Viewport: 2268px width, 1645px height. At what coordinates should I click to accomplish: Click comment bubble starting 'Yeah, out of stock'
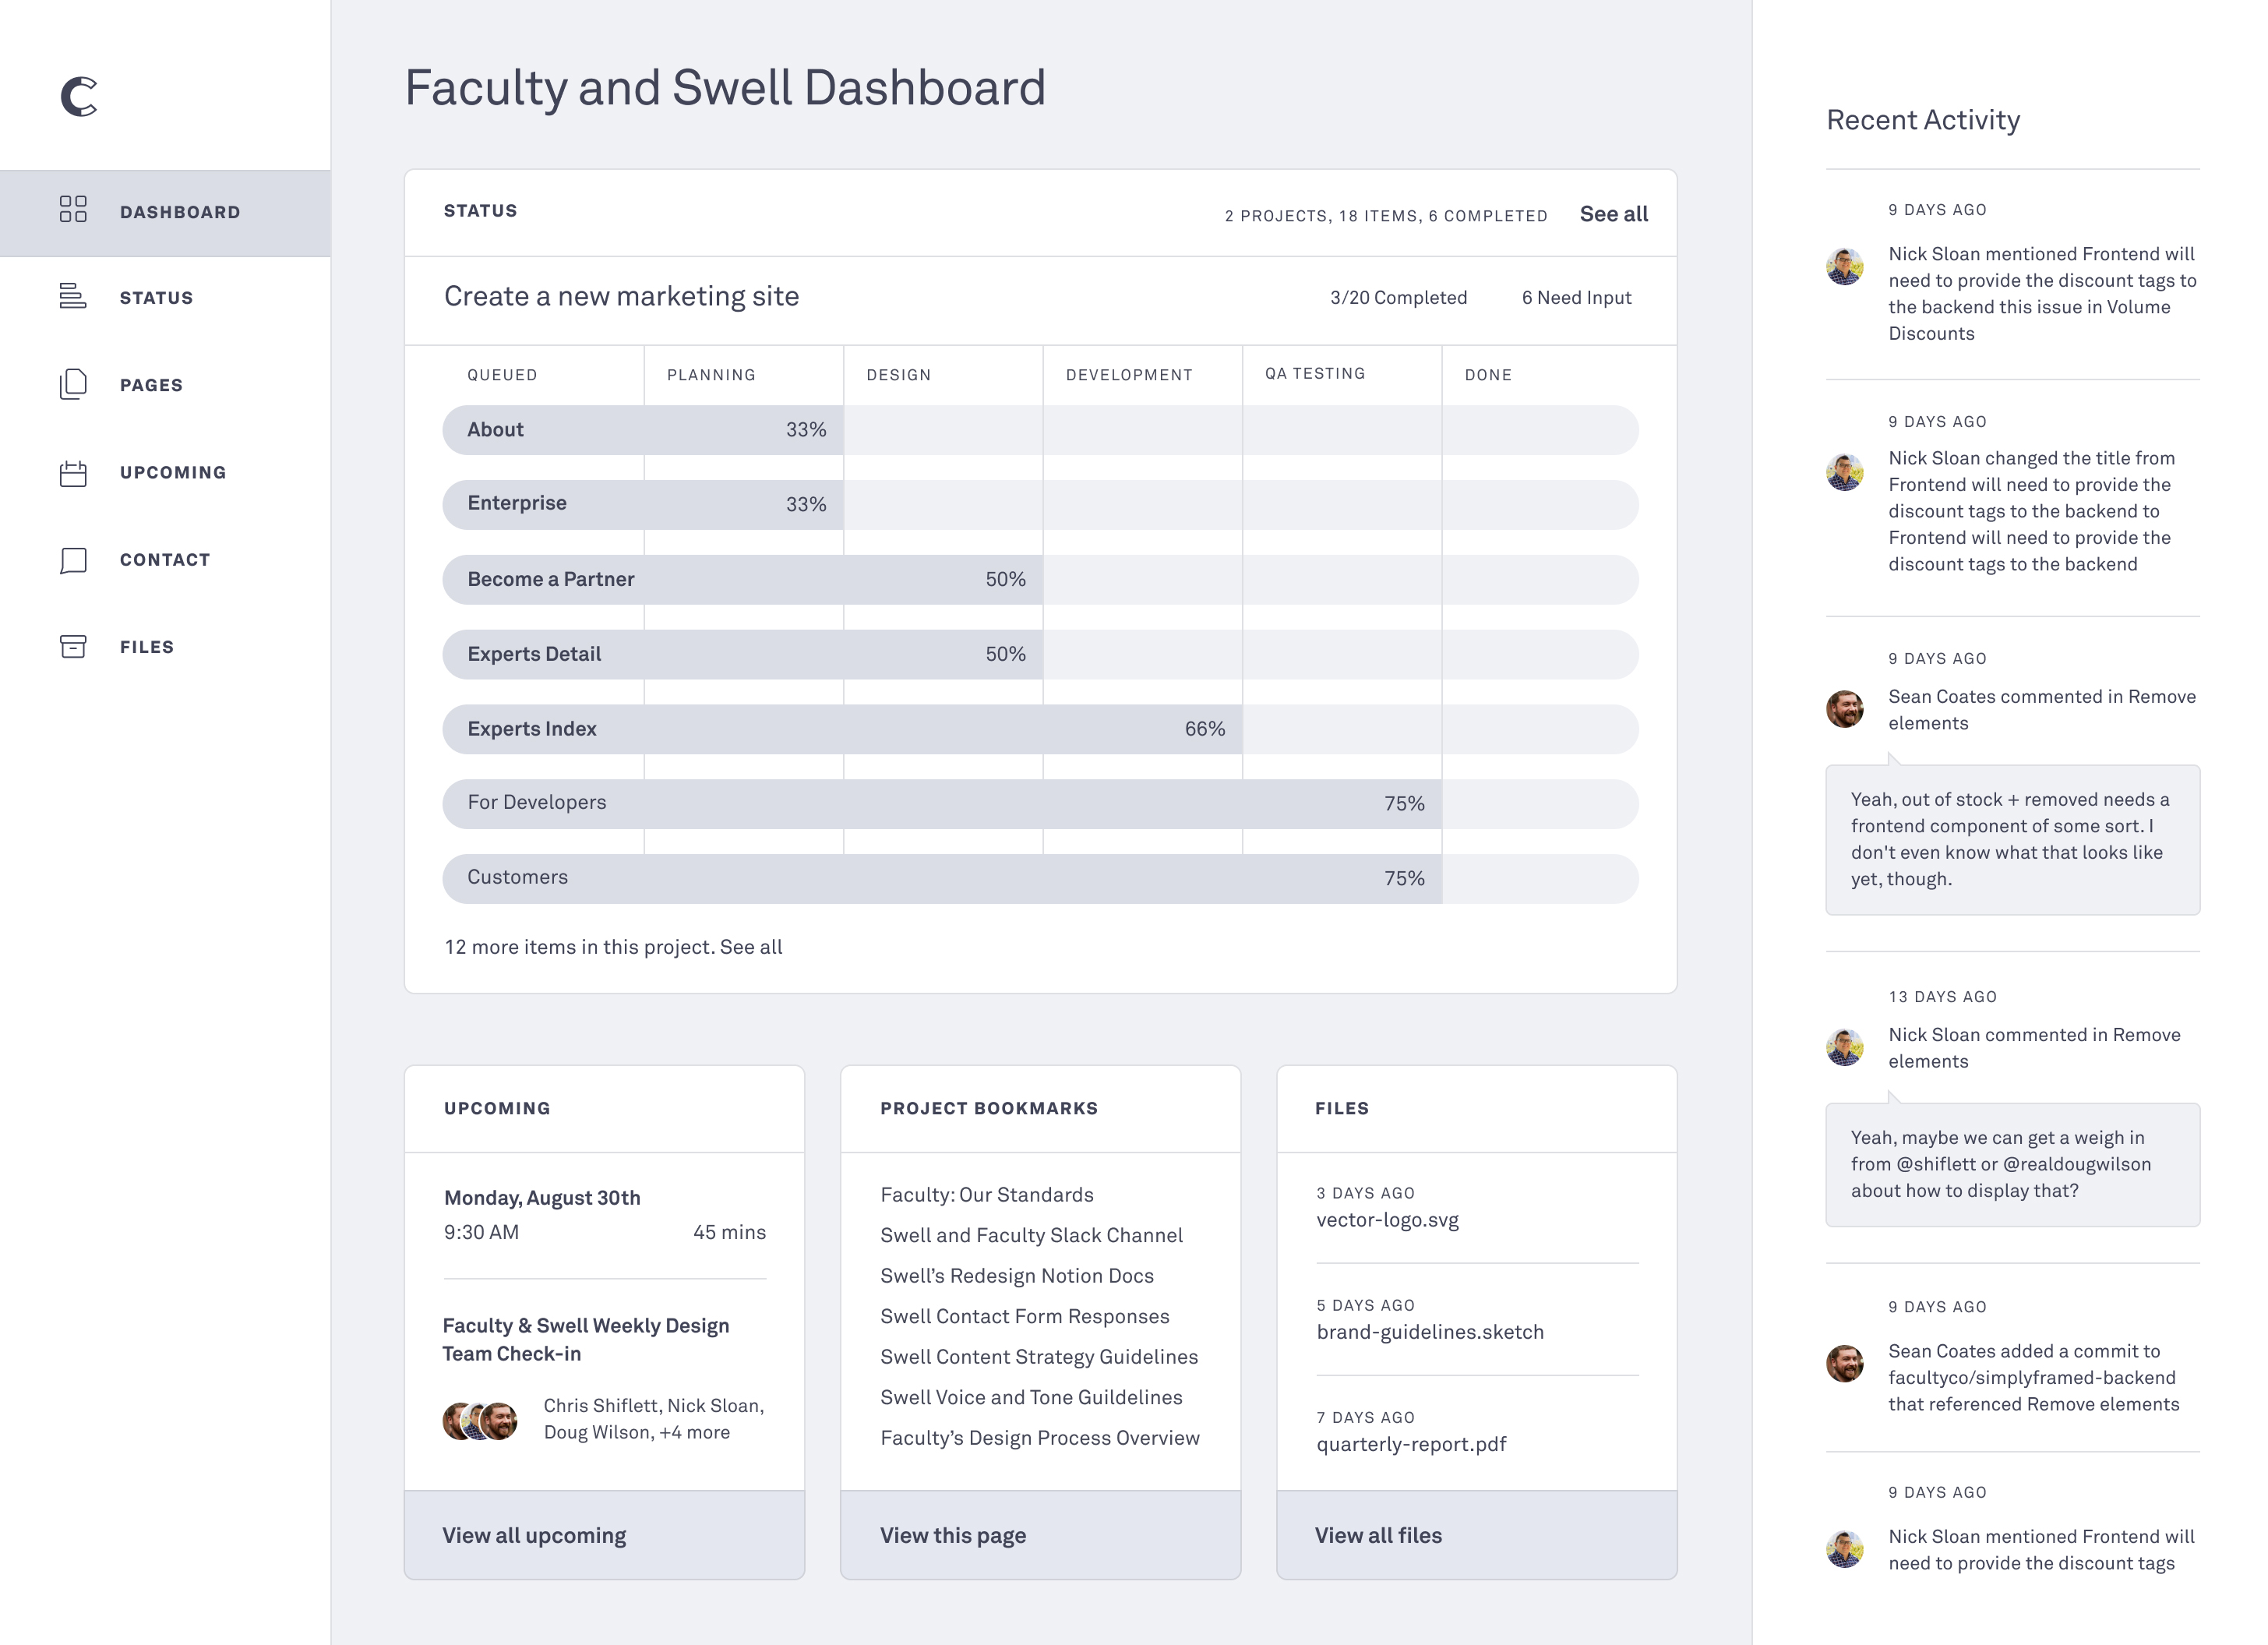pos(2012,840)
